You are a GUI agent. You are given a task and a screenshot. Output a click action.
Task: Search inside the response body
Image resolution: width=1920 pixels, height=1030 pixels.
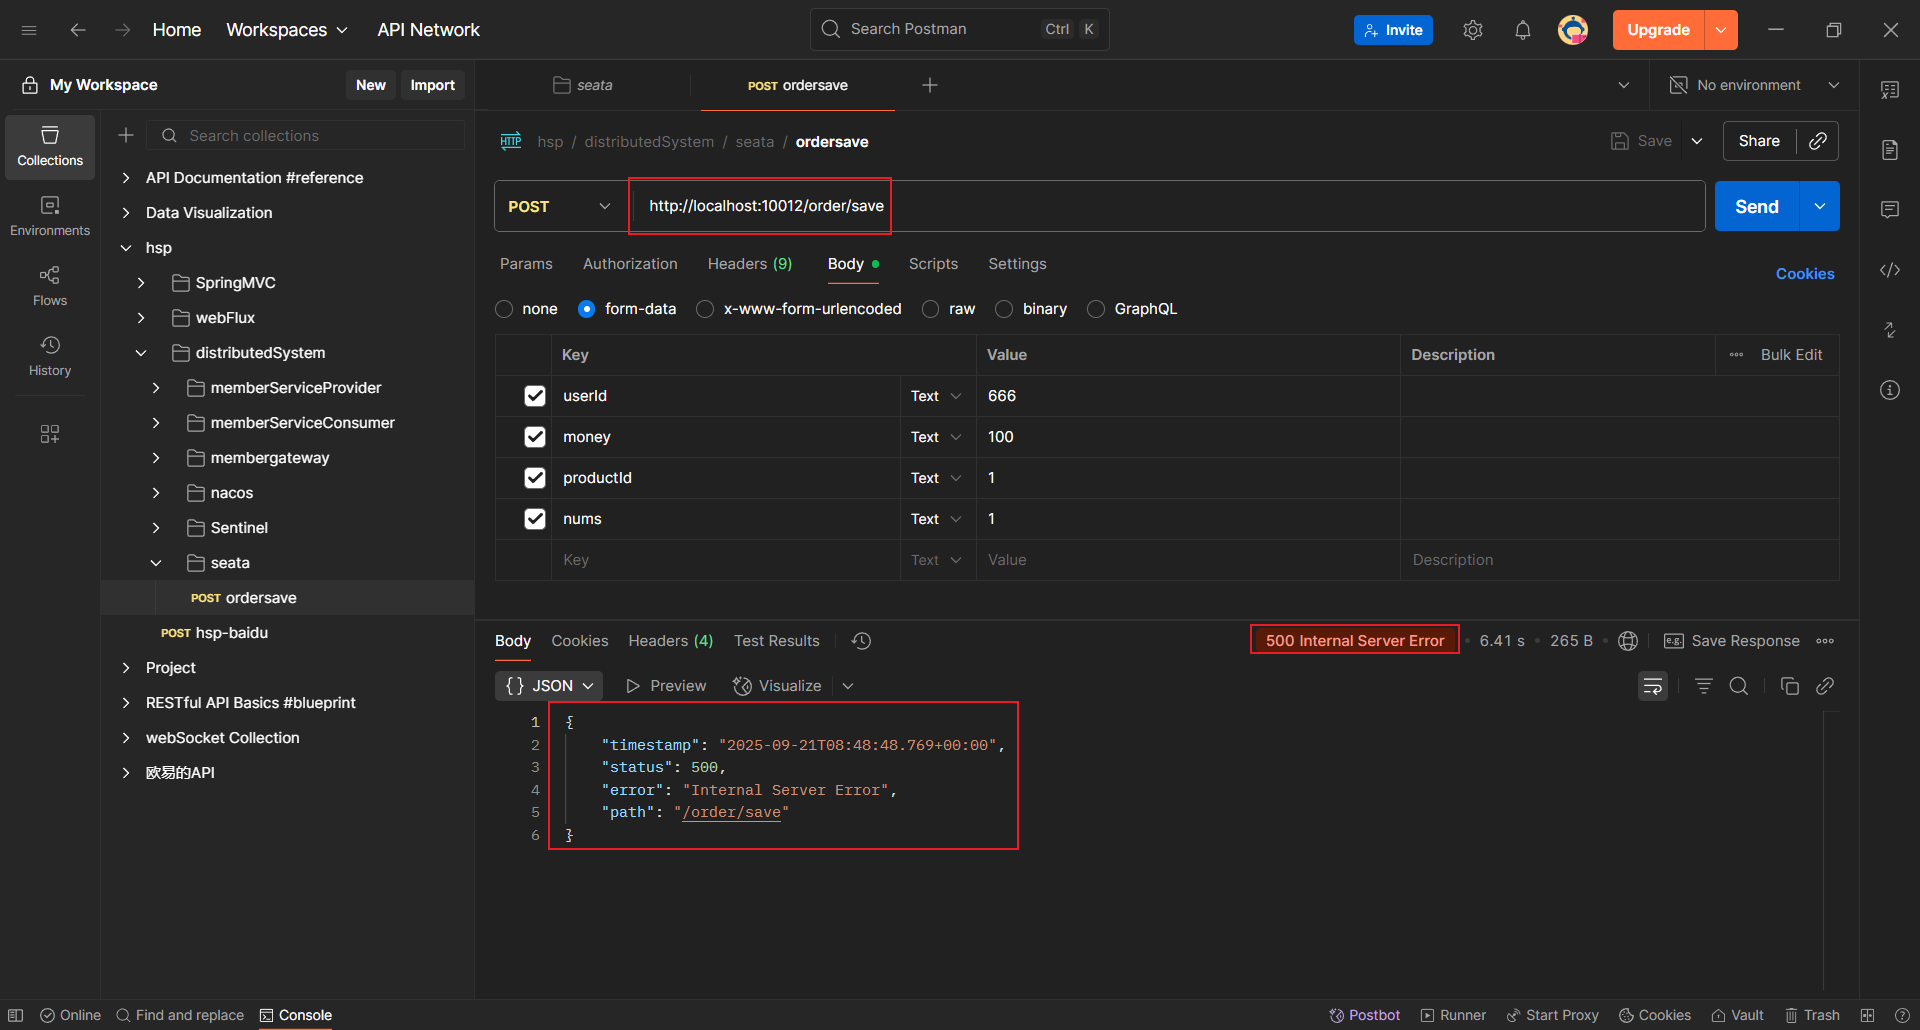coord(1739,686)
